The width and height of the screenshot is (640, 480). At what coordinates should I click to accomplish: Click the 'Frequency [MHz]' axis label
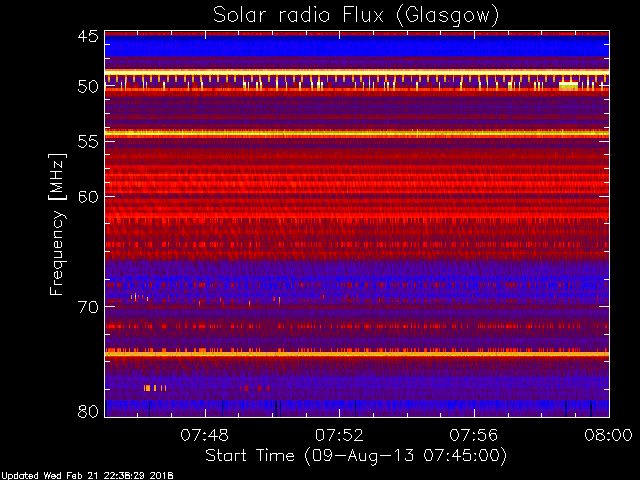click(x=57, y=224)
